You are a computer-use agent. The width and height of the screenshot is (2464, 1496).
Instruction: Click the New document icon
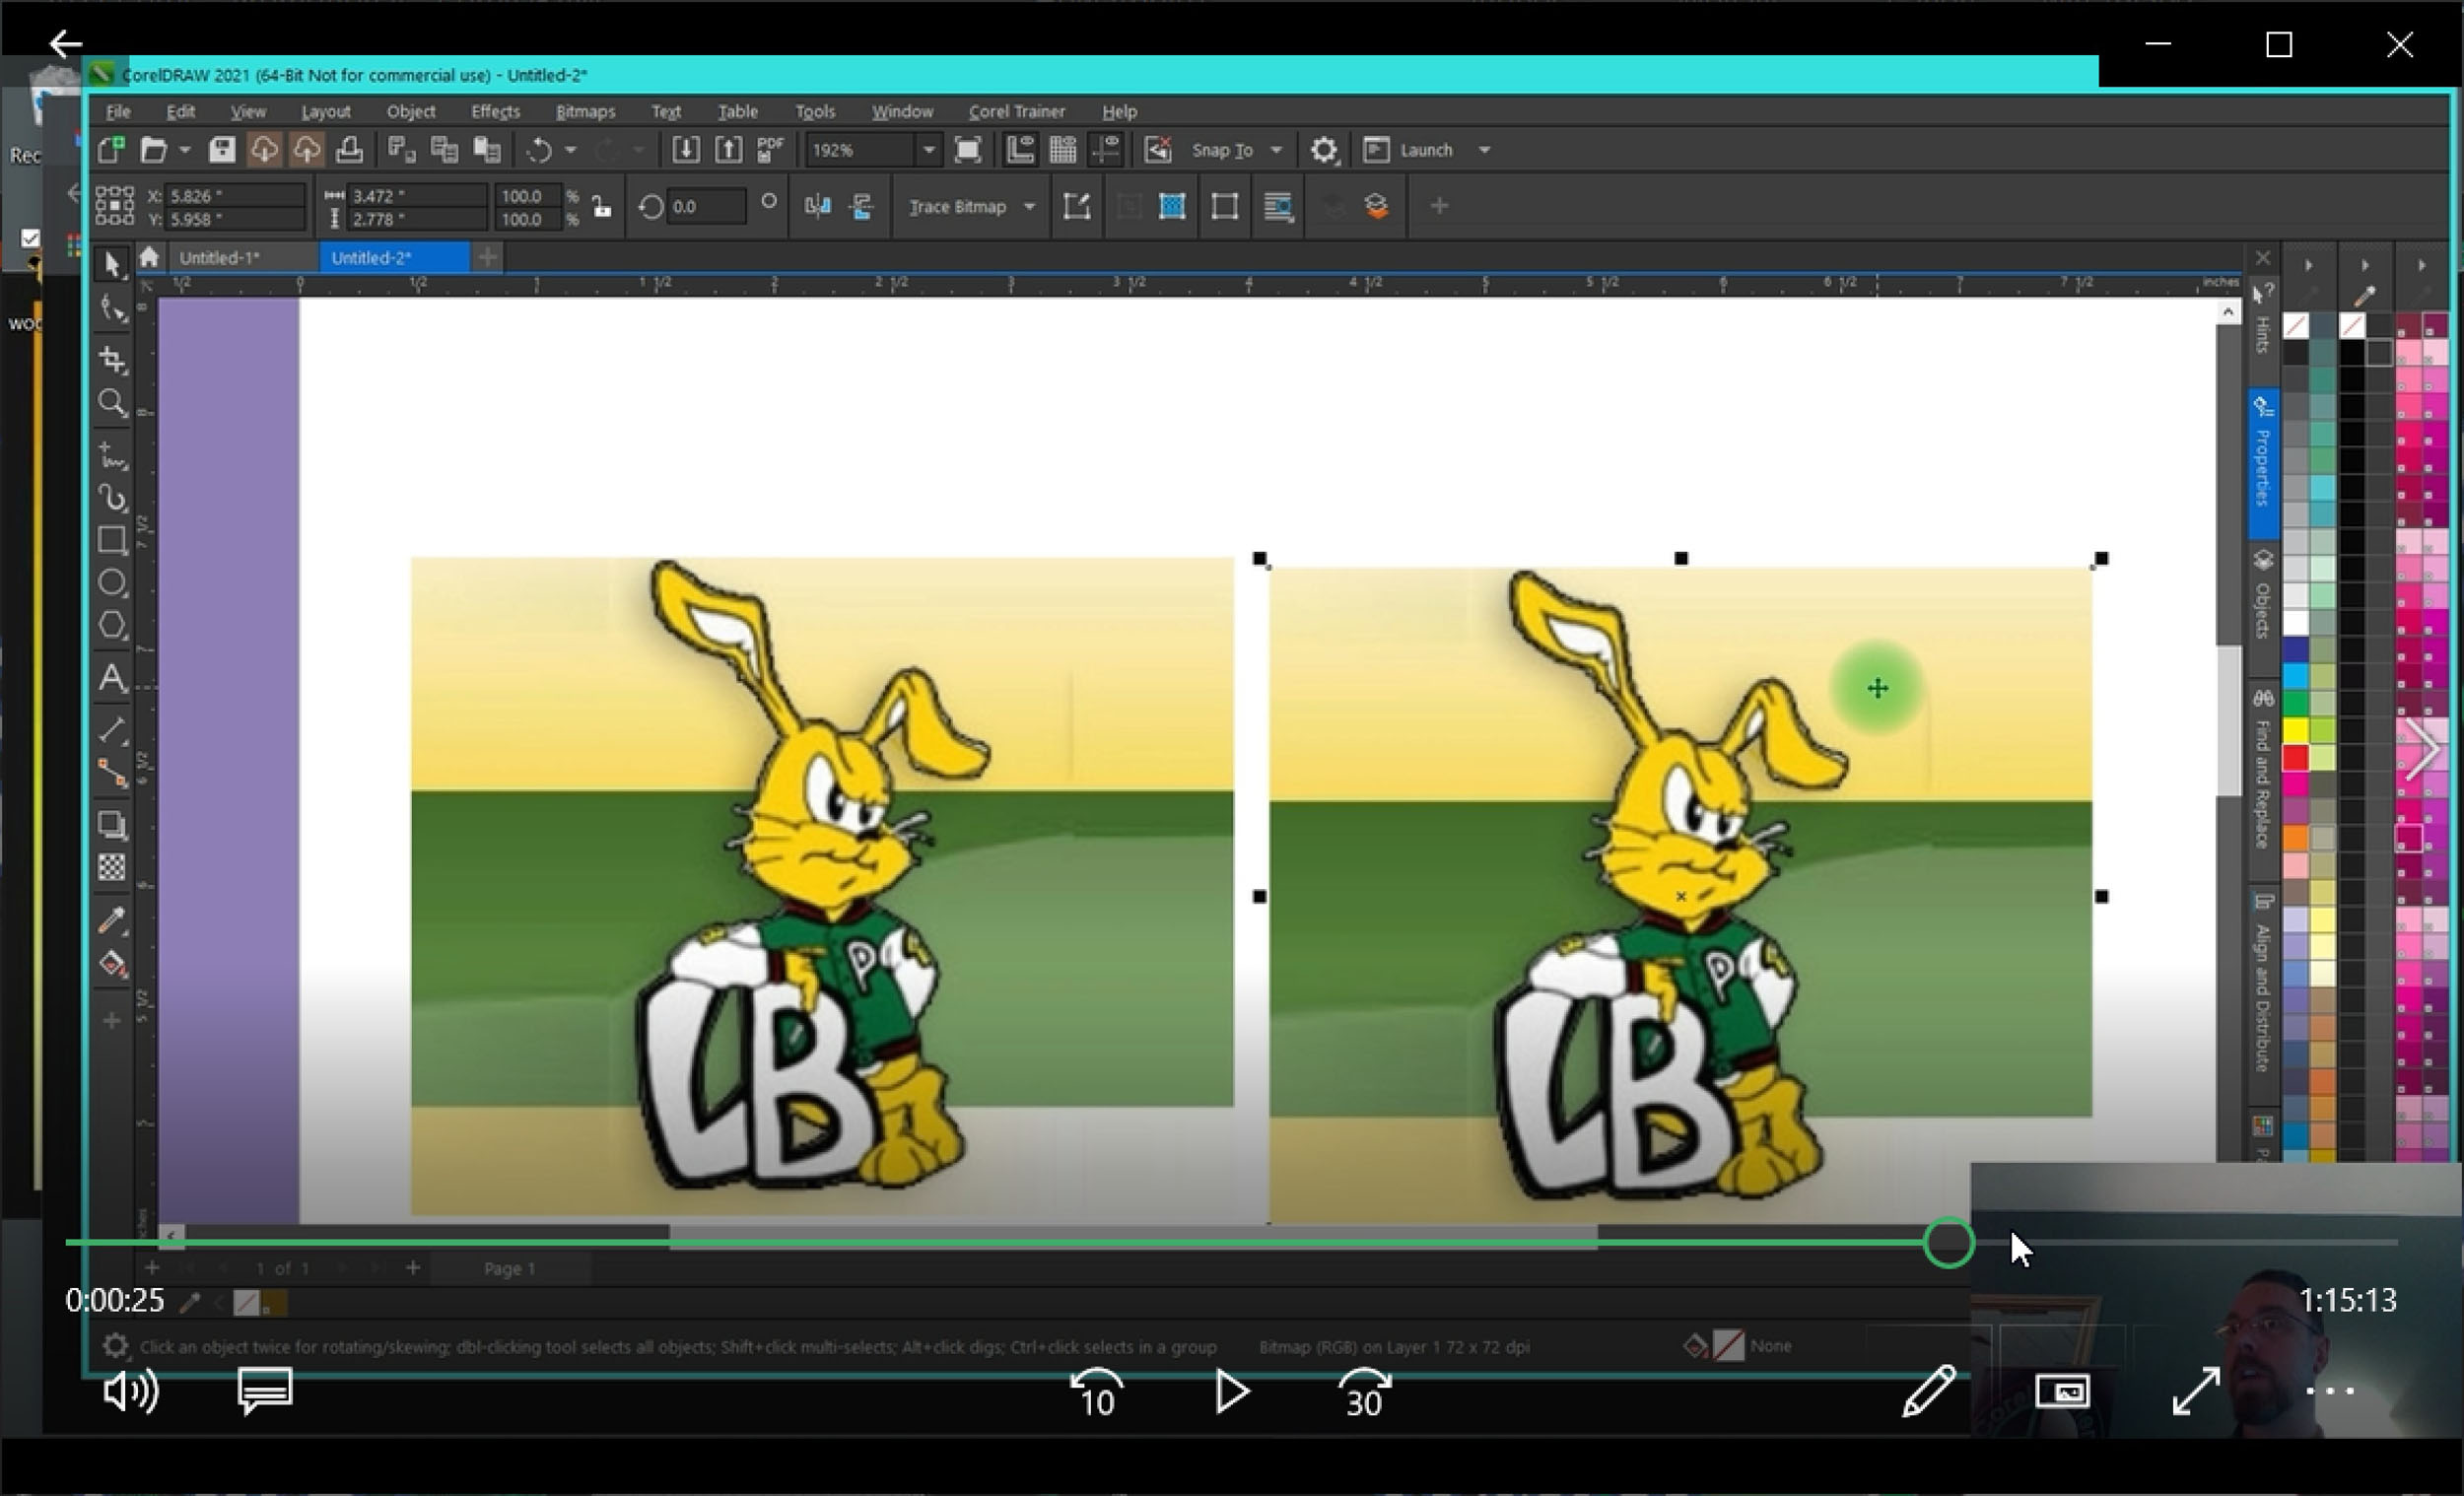[112, 150]
